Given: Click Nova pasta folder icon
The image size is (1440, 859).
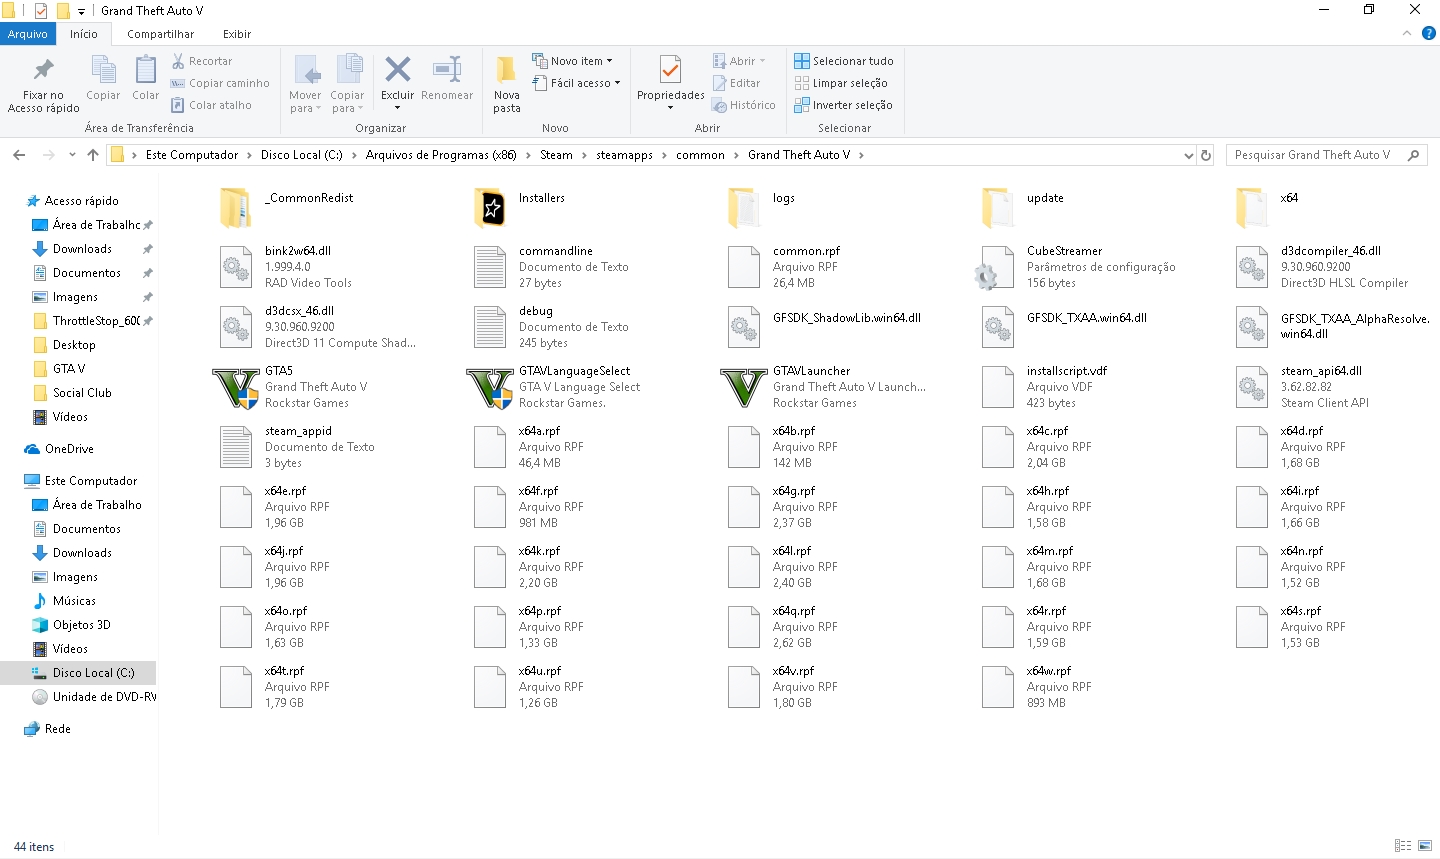Looking at the screenshot, I should coord(507,69).
